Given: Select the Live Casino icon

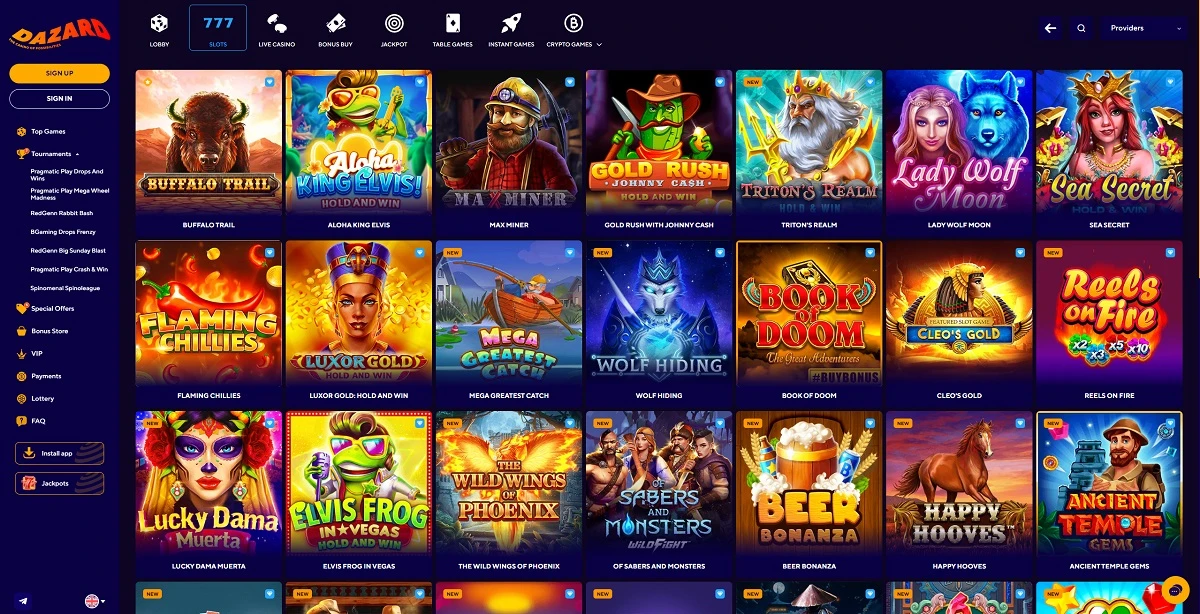Looking at the screenshot, I should point(279,23).
